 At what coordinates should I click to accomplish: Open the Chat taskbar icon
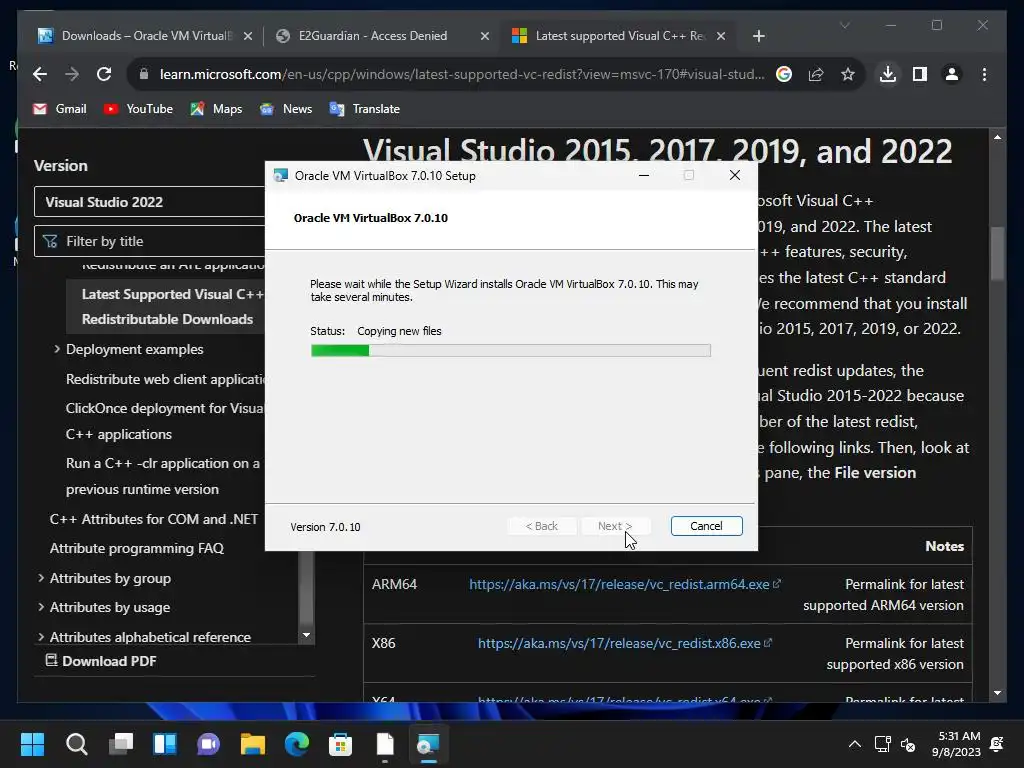click(209, 744)
